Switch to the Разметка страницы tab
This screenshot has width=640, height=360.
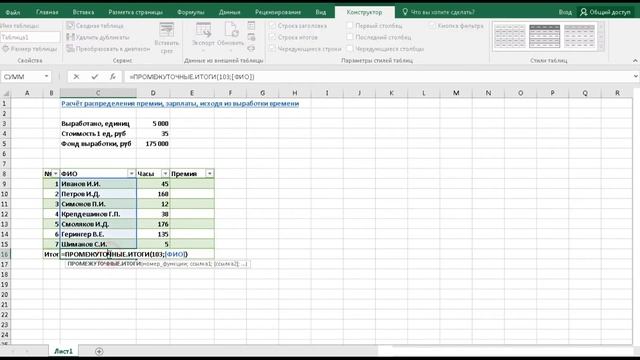[x=136, y=12]
